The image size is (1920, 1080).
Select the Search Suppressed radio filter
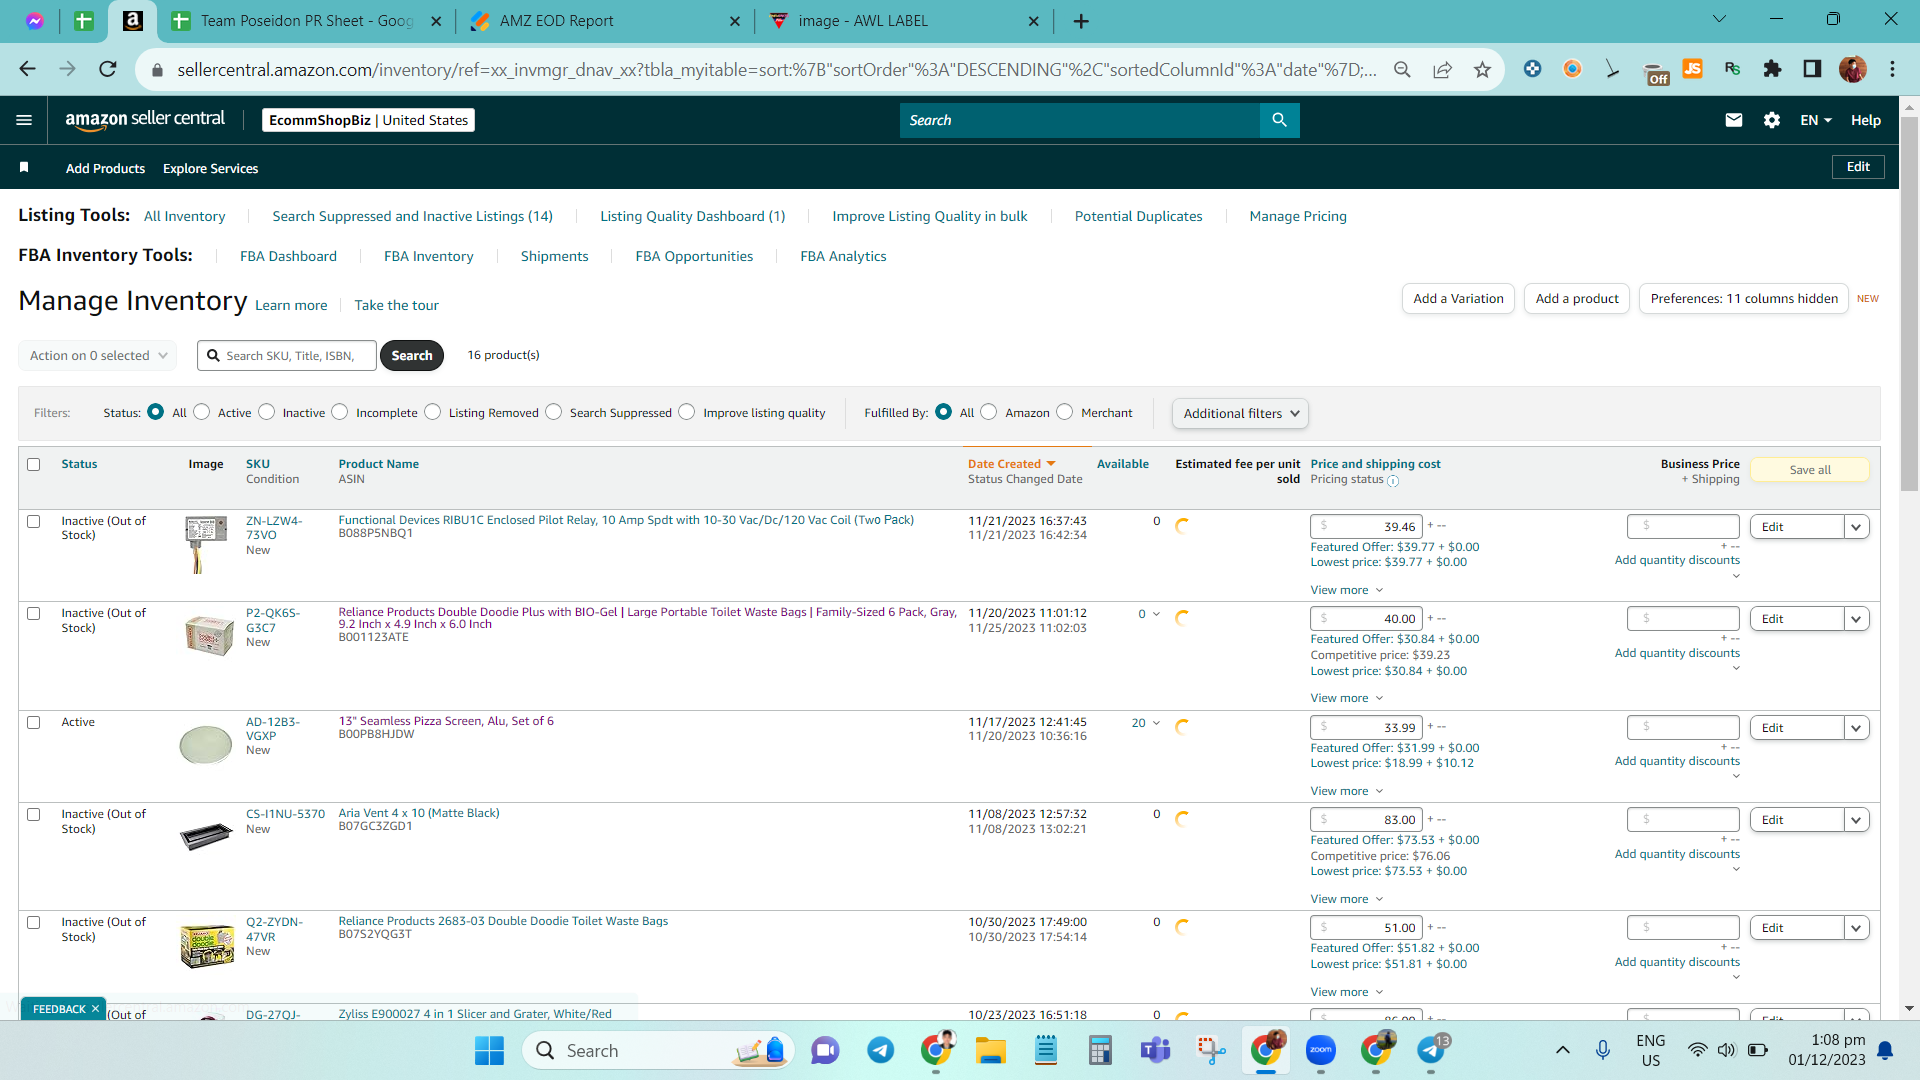554,412
